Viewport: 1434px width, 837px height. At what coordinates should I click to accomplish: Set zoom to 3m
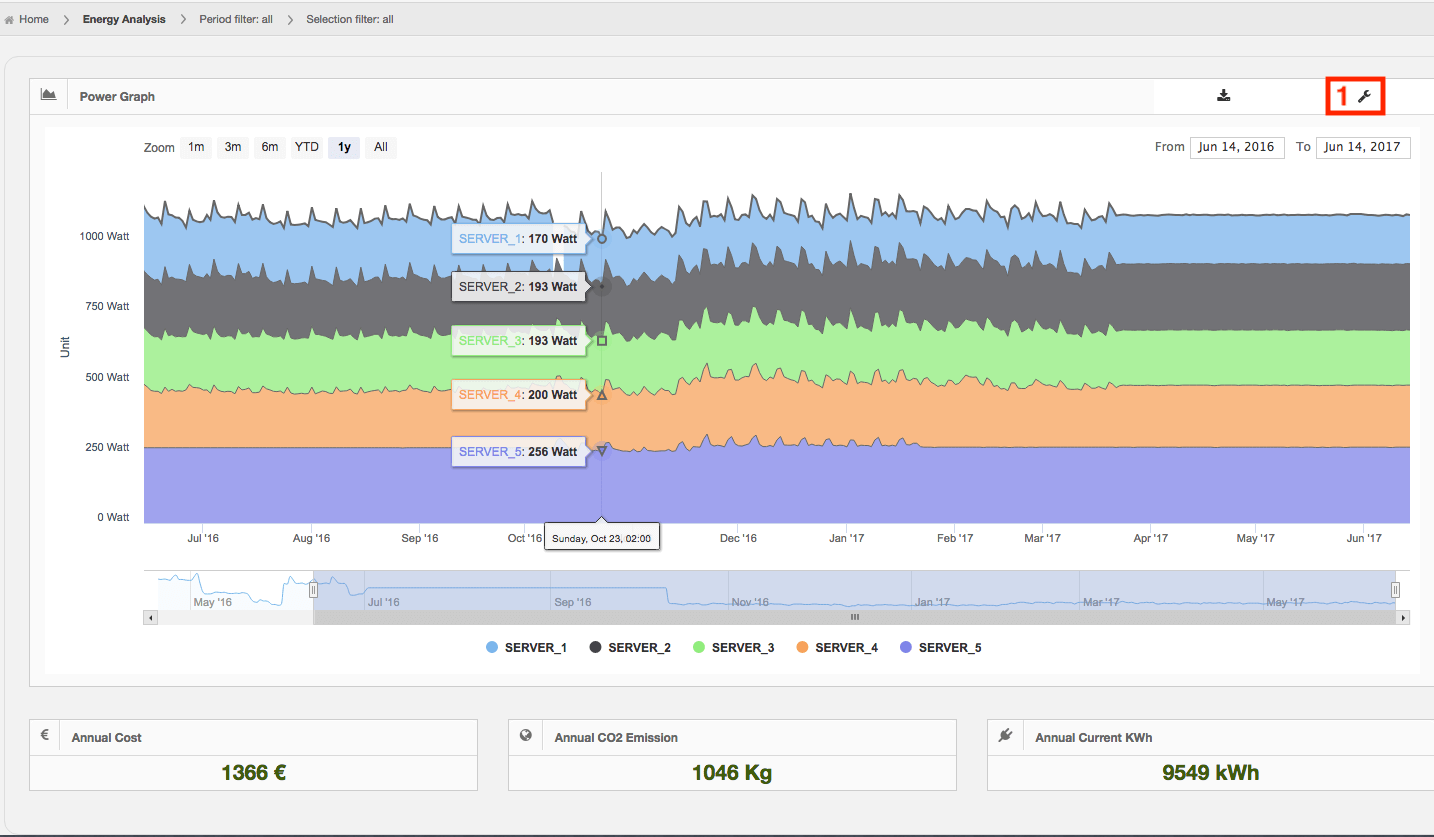[232, 147]
